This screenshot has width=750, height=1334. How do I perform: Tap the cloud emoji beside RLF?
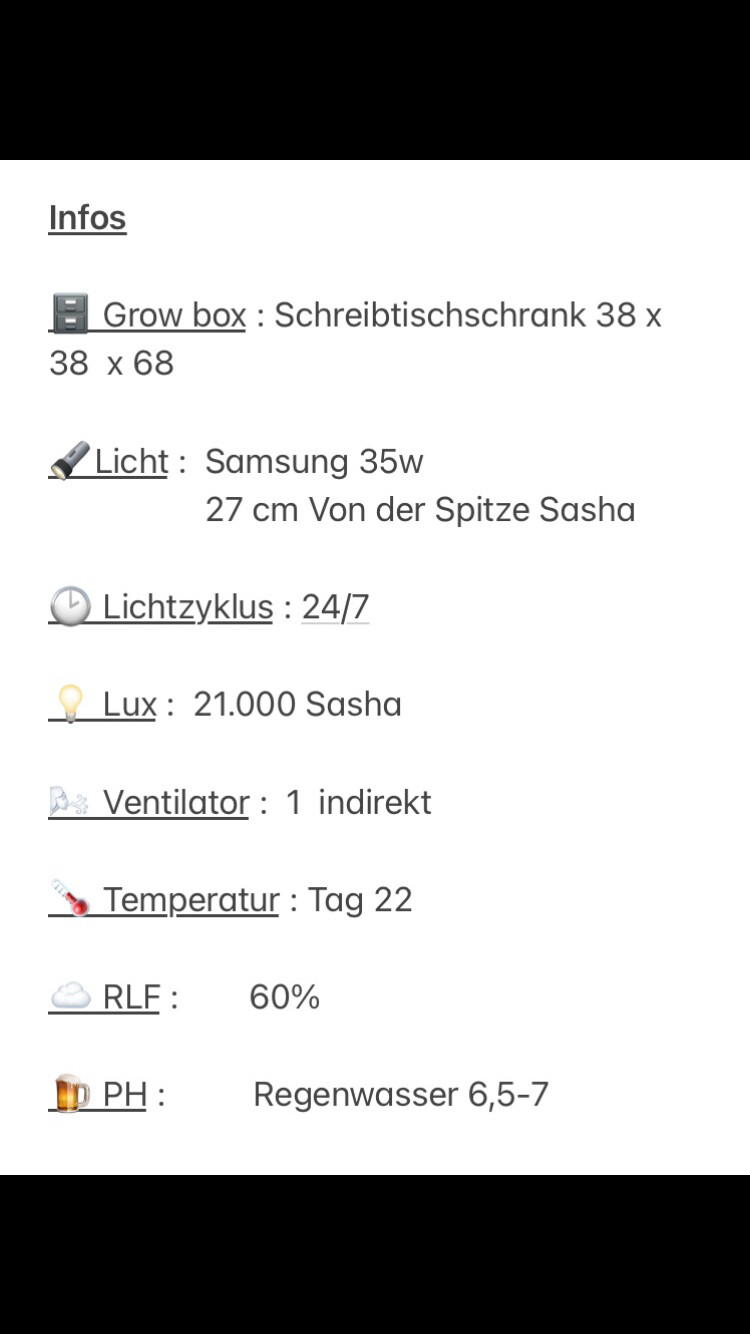pos(69,996)
